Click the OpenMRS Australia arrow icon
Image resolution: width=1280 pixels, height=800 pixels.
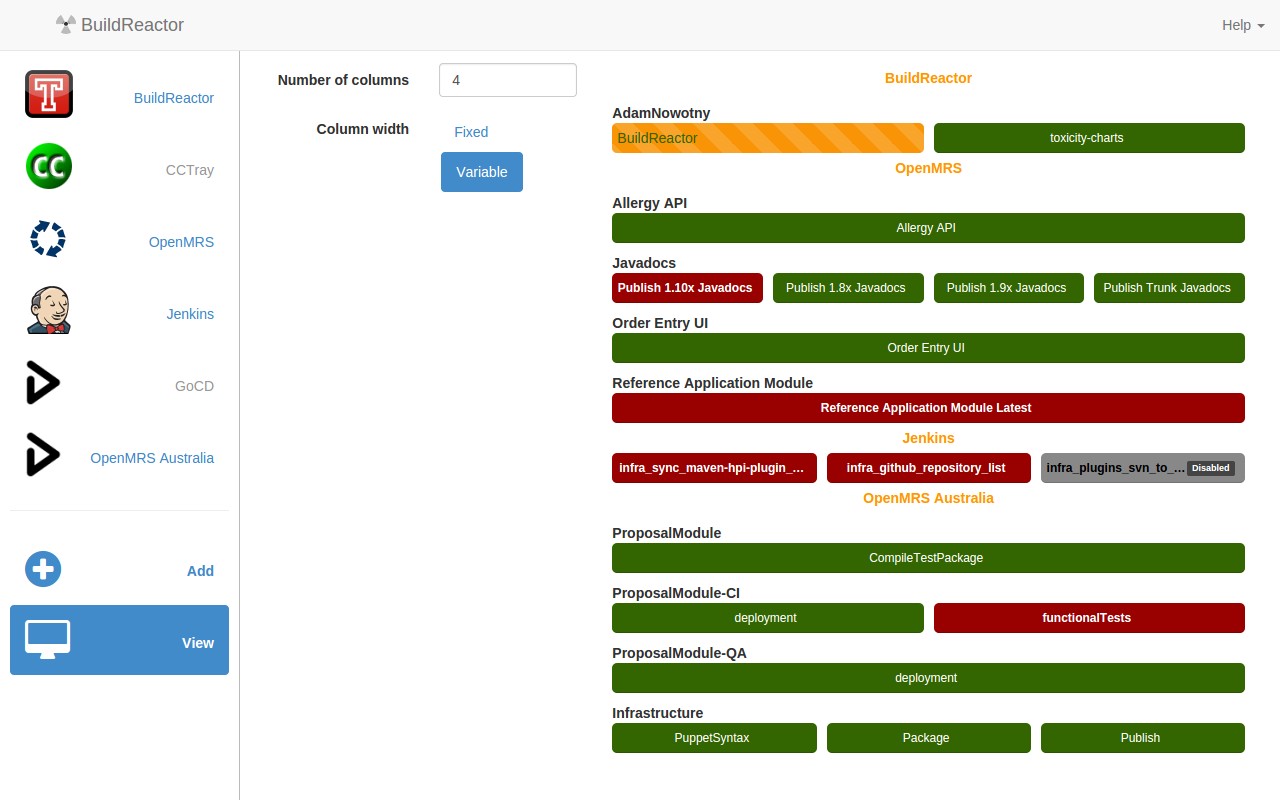(x=43, y=455)
